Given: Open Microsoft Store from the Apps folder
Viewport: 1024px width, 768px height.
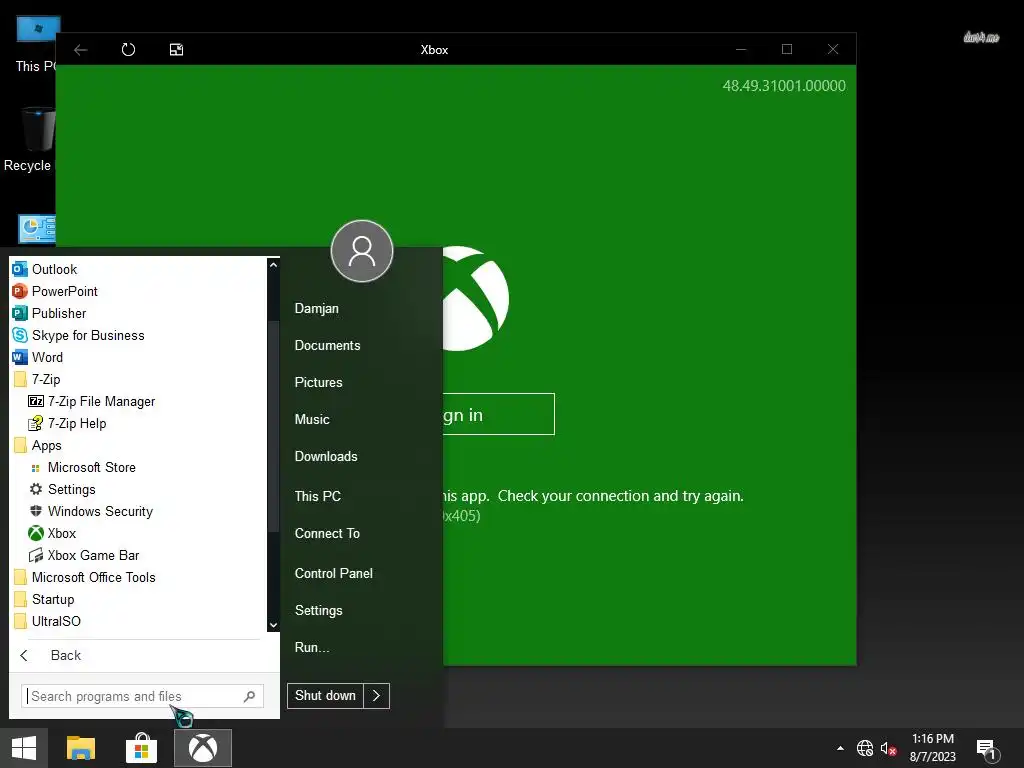Looking at the screenshot, I should [82, 468].
